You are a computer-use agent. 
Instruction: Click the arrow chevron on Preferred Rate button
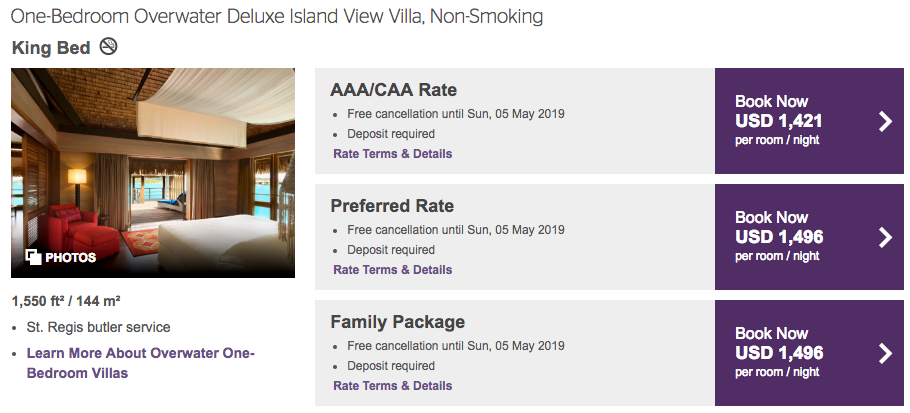click(x=884, y=237)
